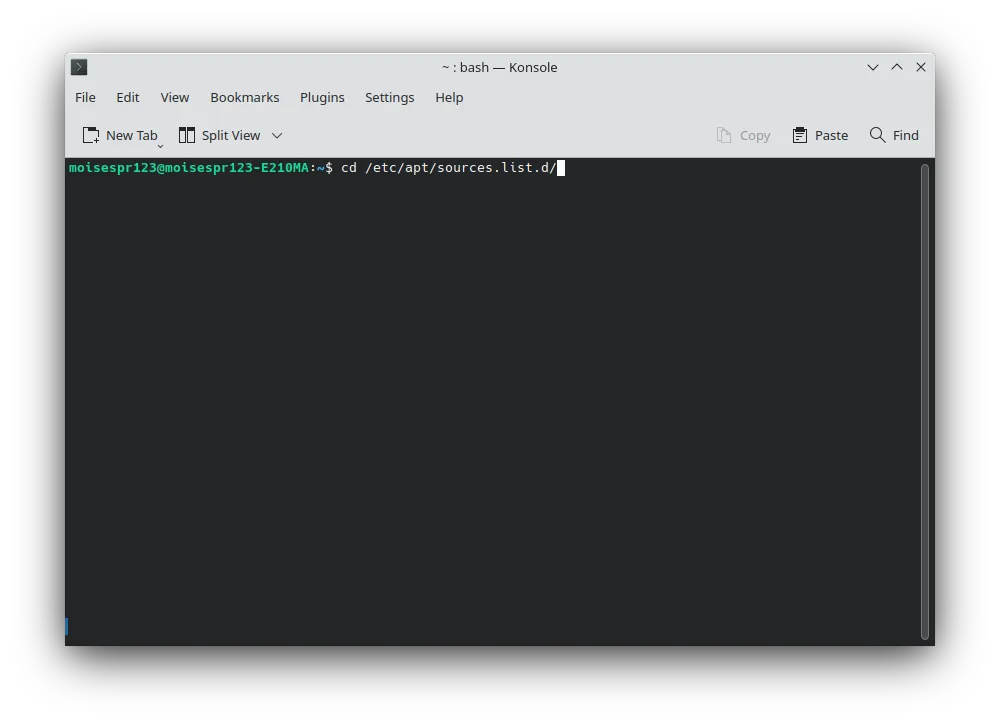
Task: Close the Konsole window
Action: [x=921, y=67]
